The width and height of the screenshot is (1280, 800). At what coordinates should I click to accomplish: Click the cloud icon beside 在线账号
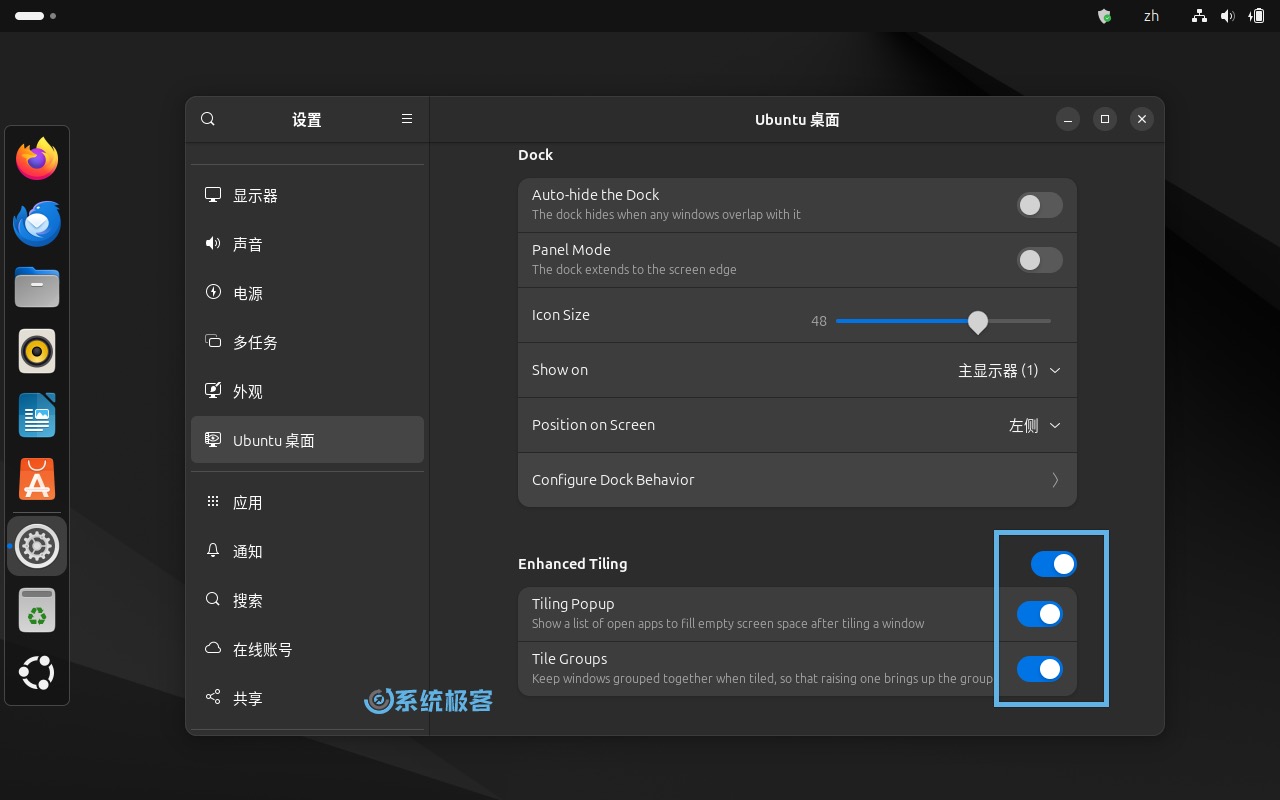213,649
